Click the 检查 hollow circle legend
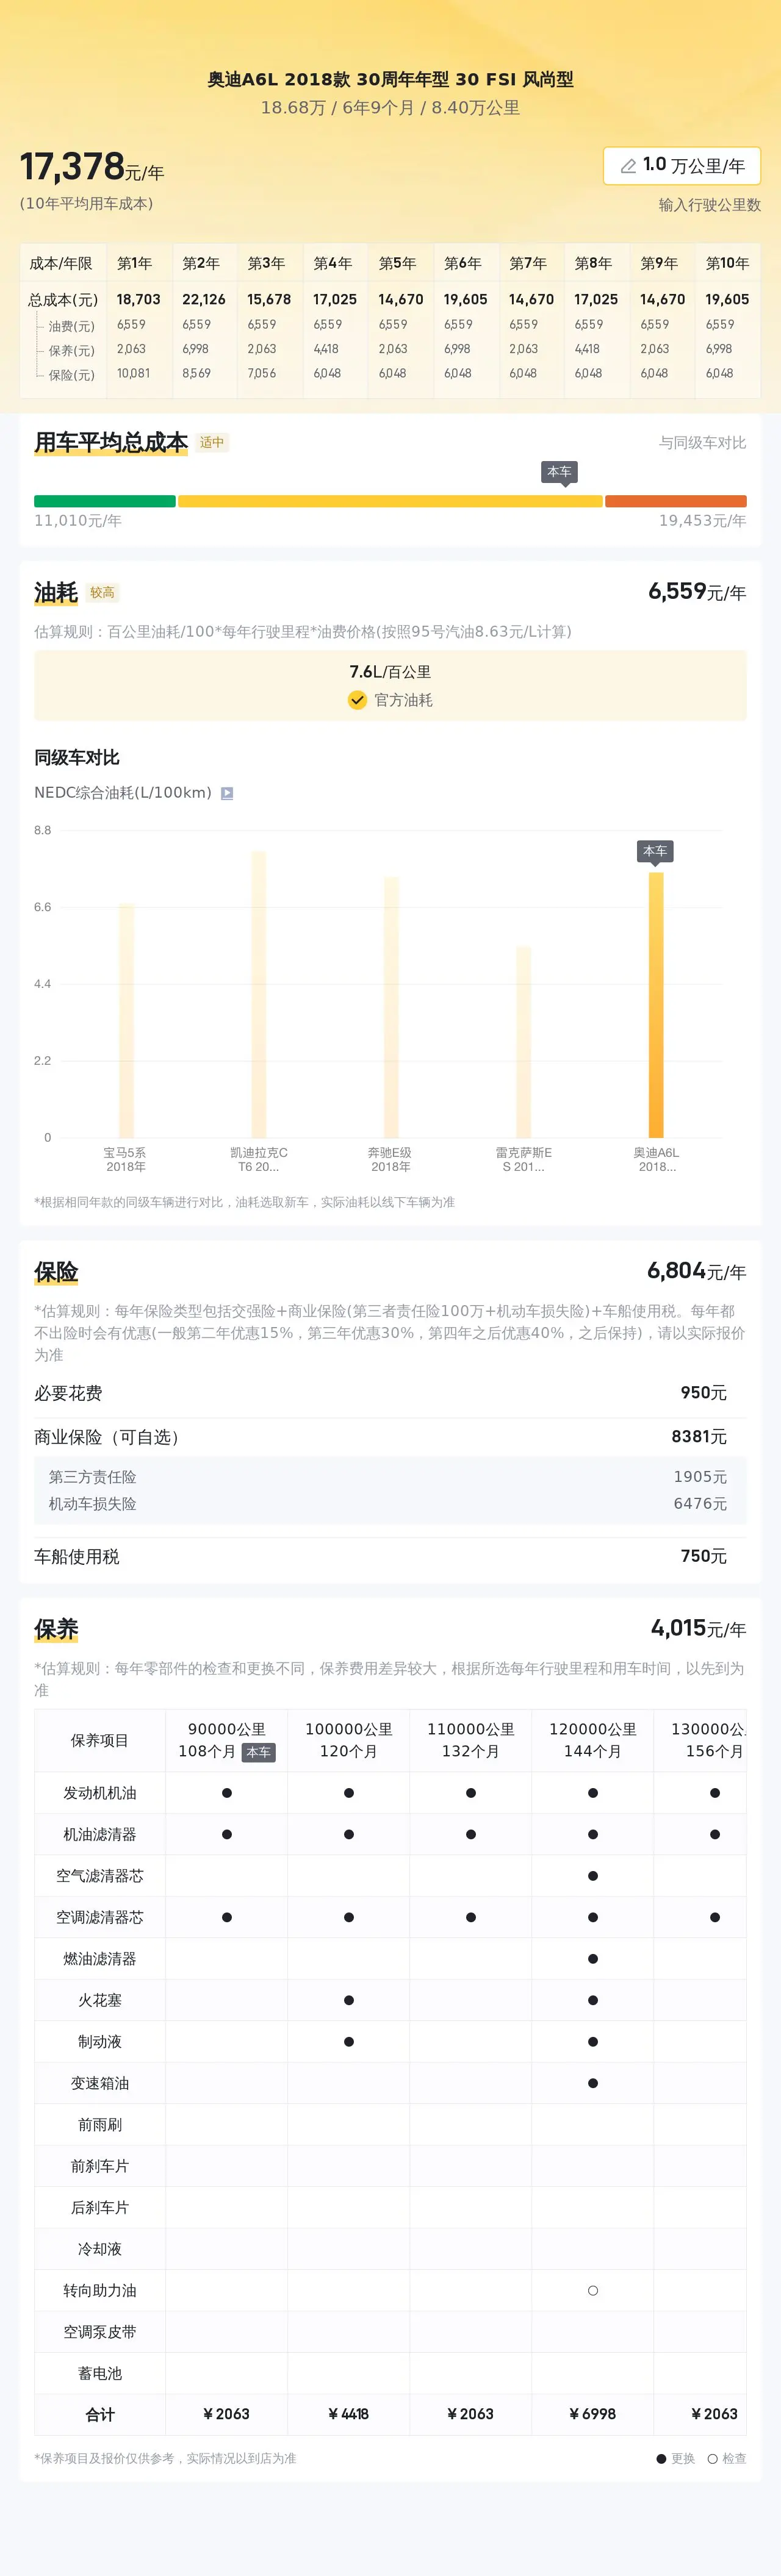The width and height of the screenshot is (781, 2576). [712, 2459]
